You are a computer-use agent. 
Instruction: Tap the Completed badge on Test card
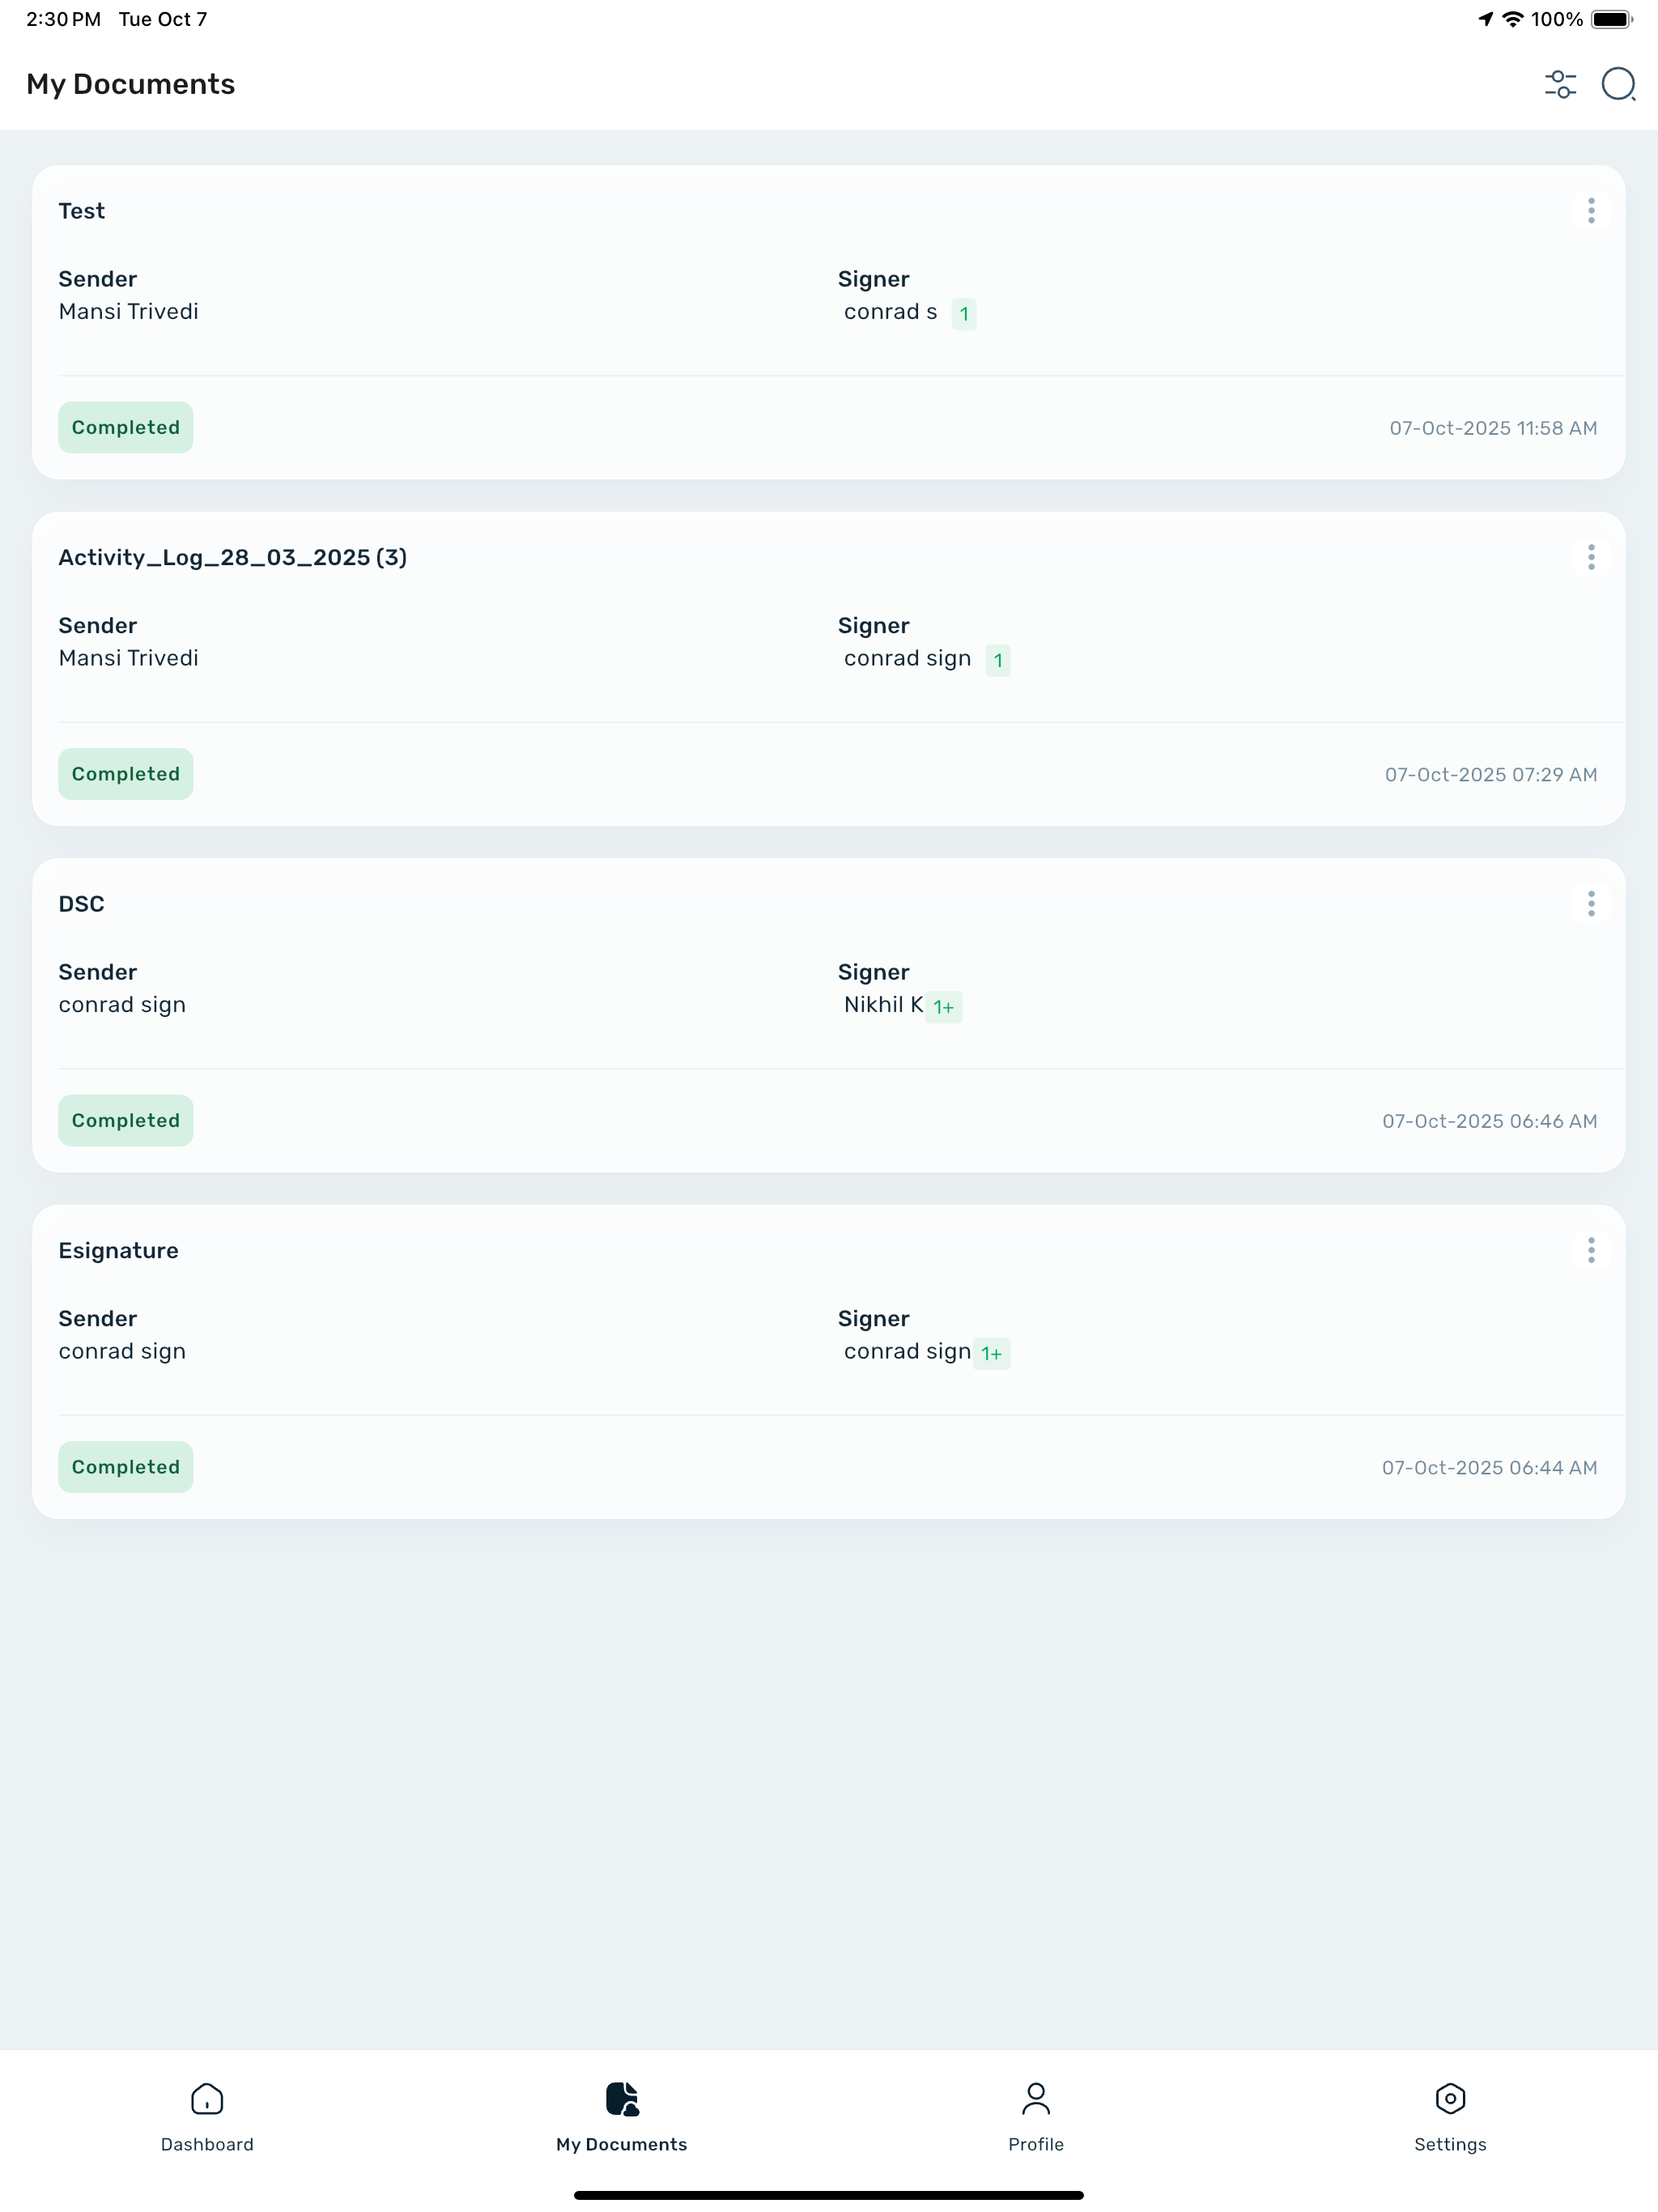pyautogui.click(x=126, y=428)
